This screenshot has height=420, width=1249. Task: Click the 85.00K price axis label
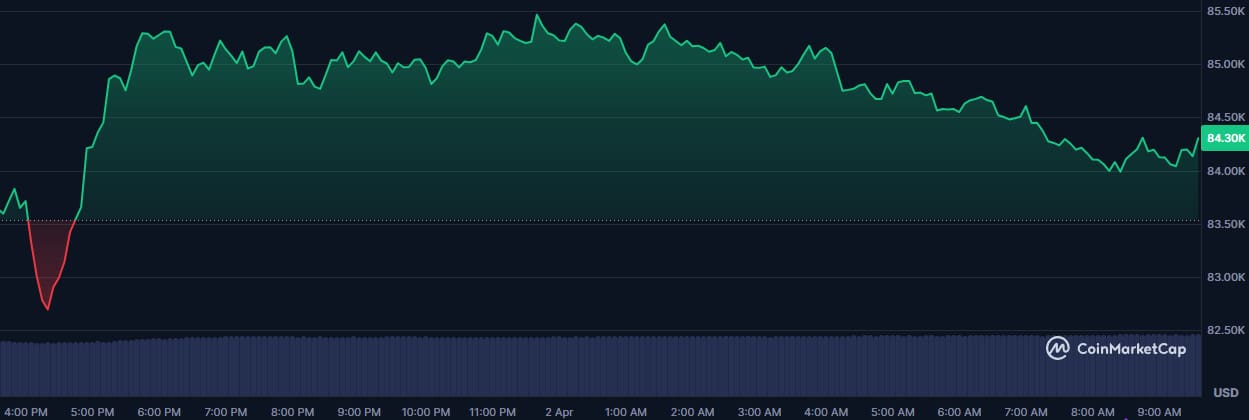pos(1225,65)
